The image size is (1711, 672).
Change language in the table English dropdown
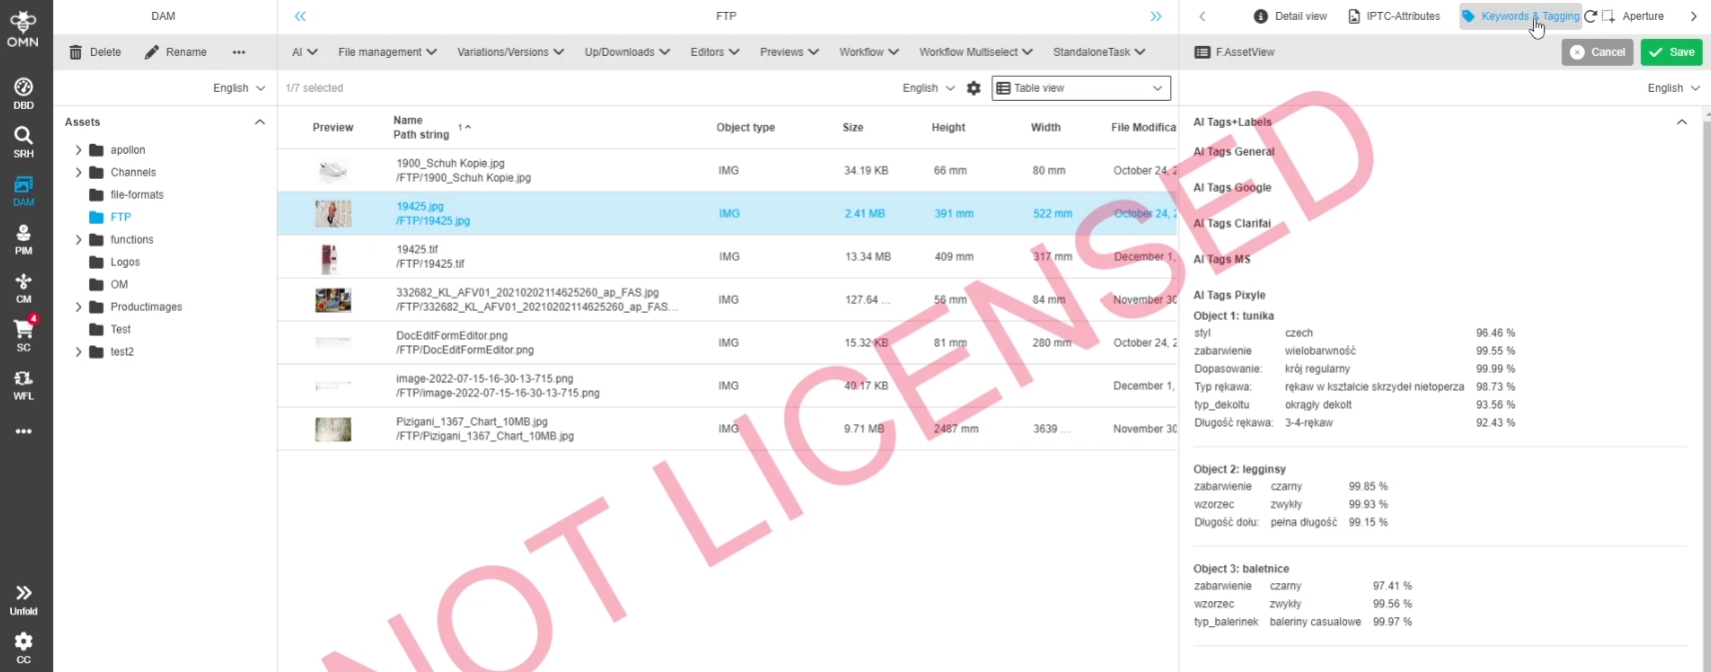[928, 88]
